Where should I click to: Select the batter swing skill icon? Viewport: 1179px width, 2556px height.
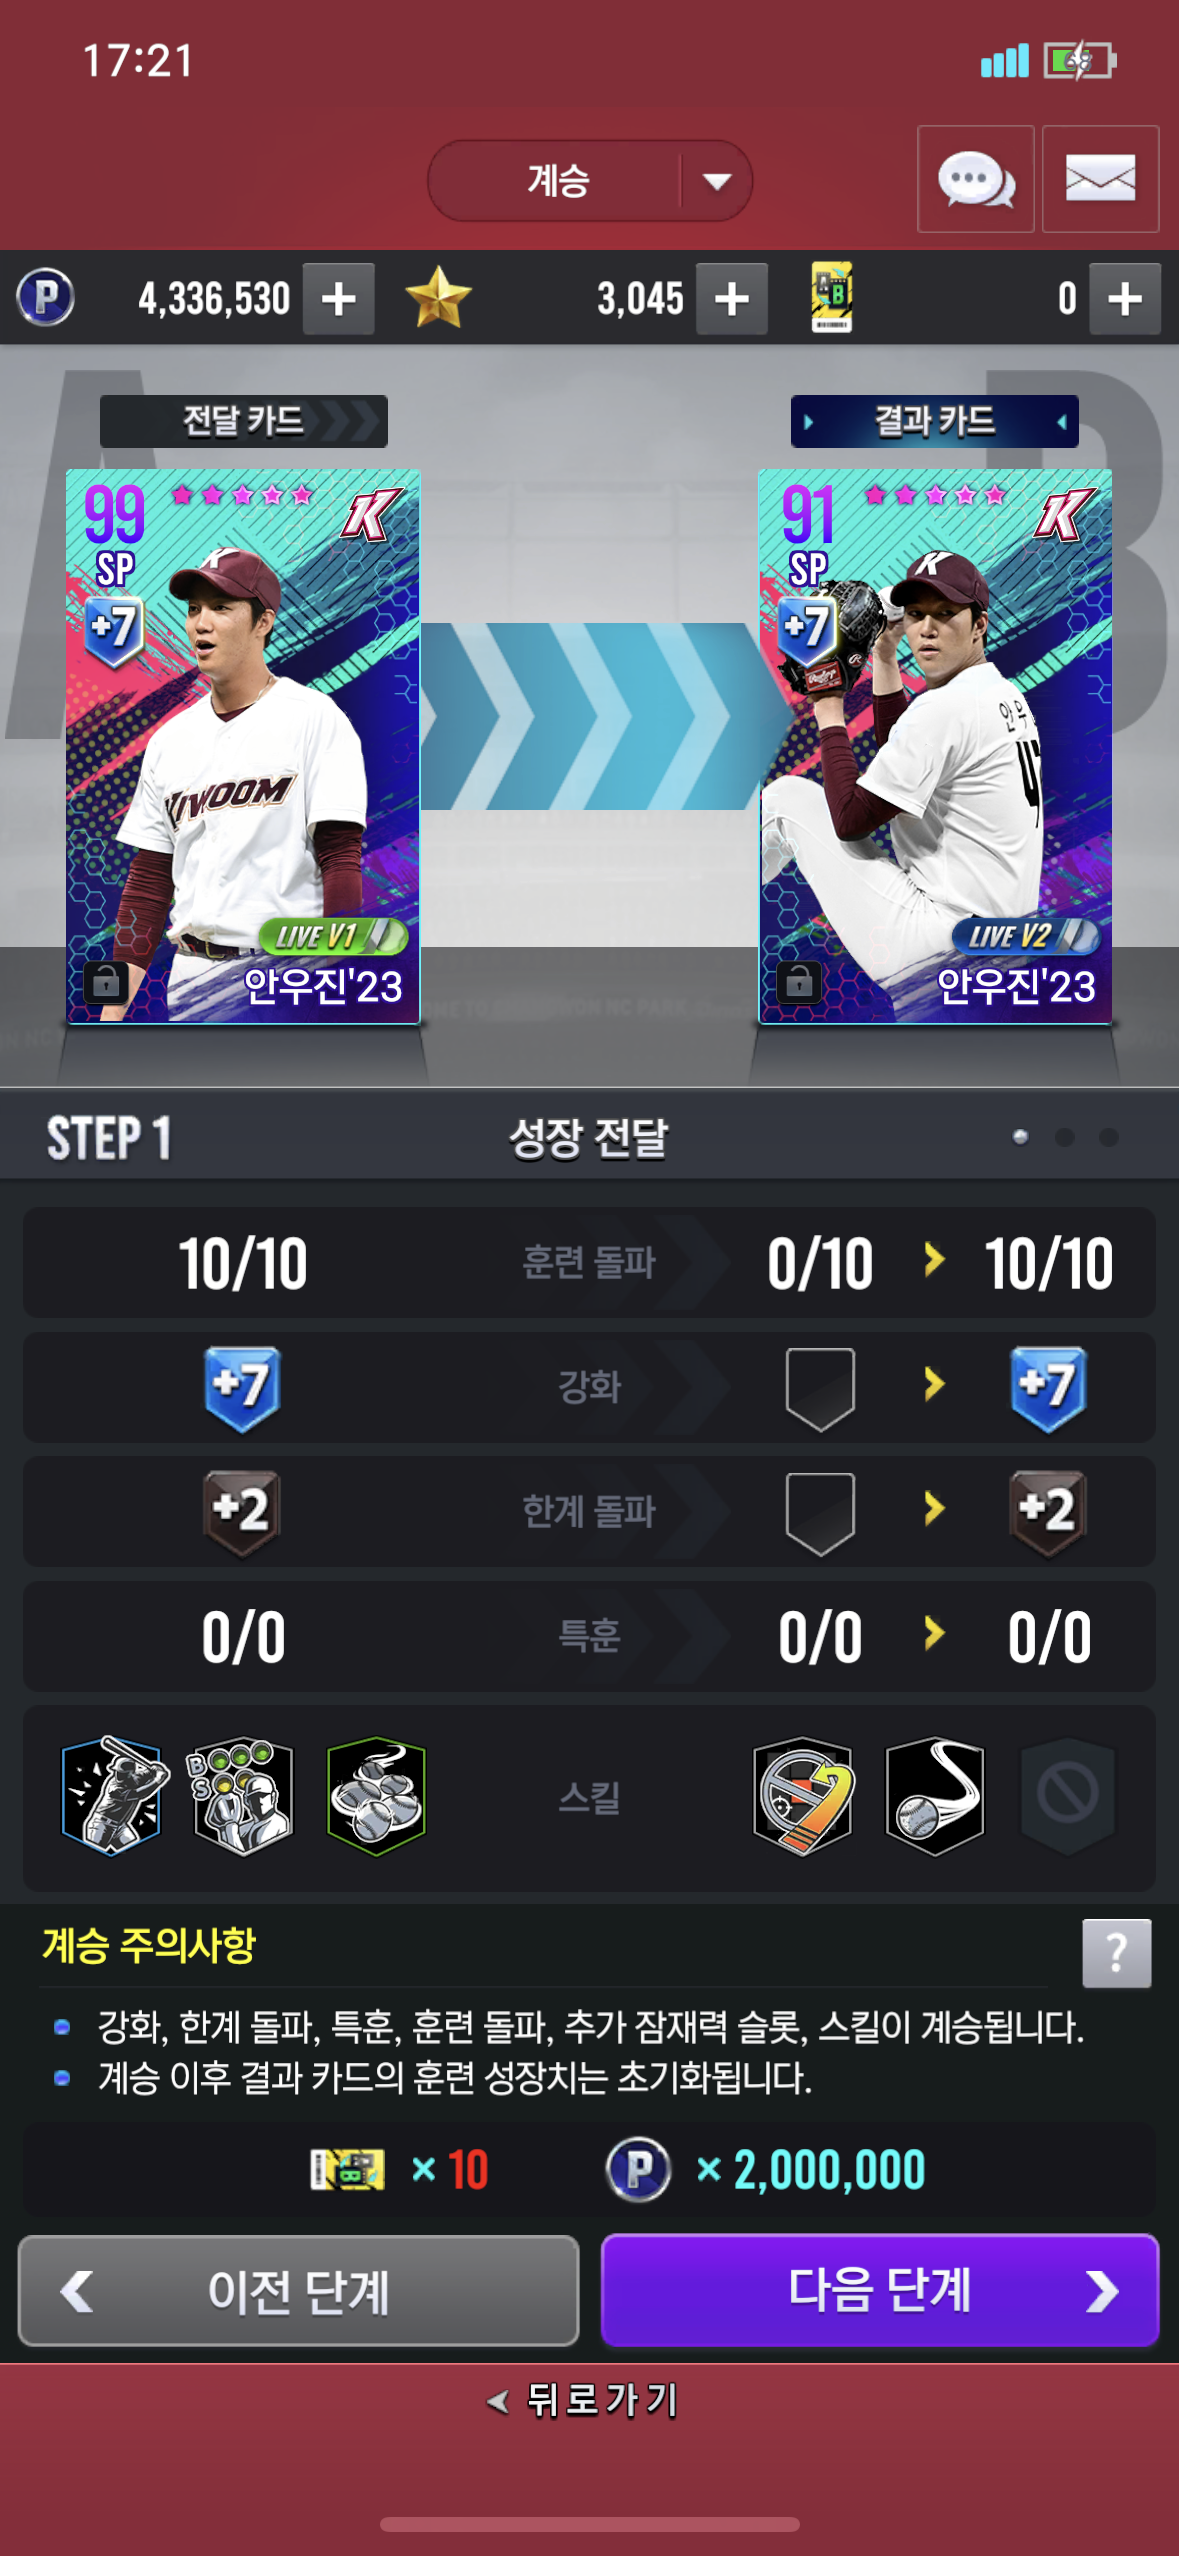click(x=111, y=1796)
